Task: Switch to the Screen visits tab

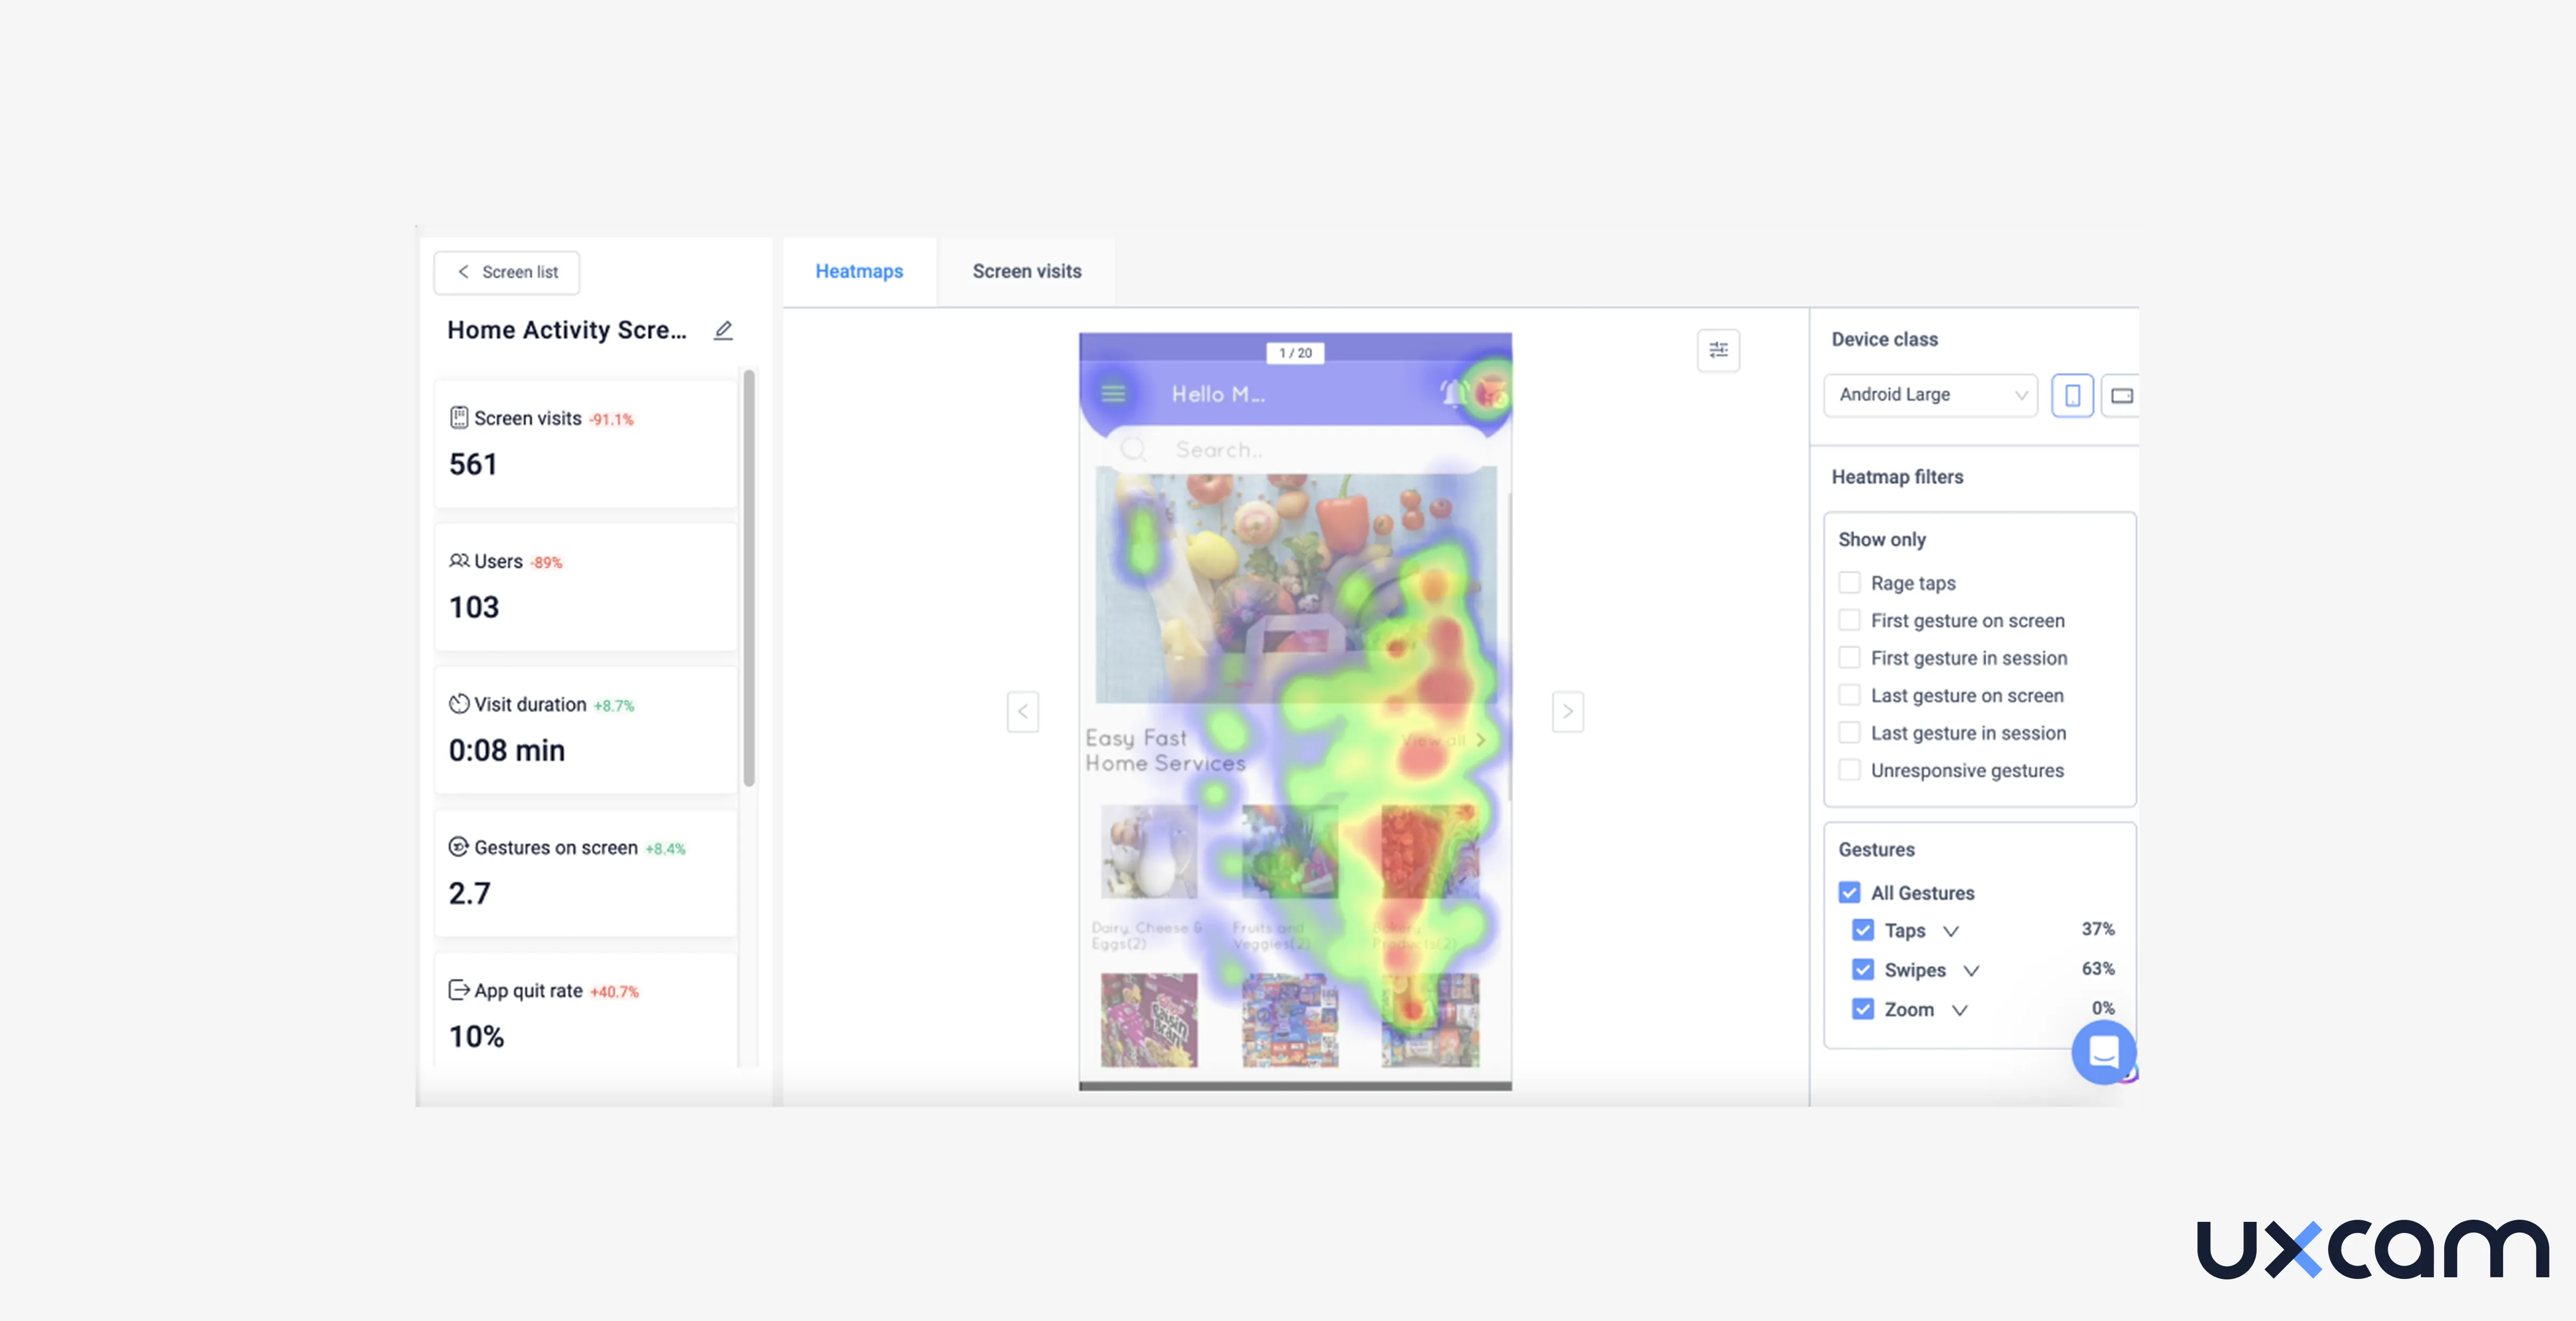Action: click(1026, 271)
